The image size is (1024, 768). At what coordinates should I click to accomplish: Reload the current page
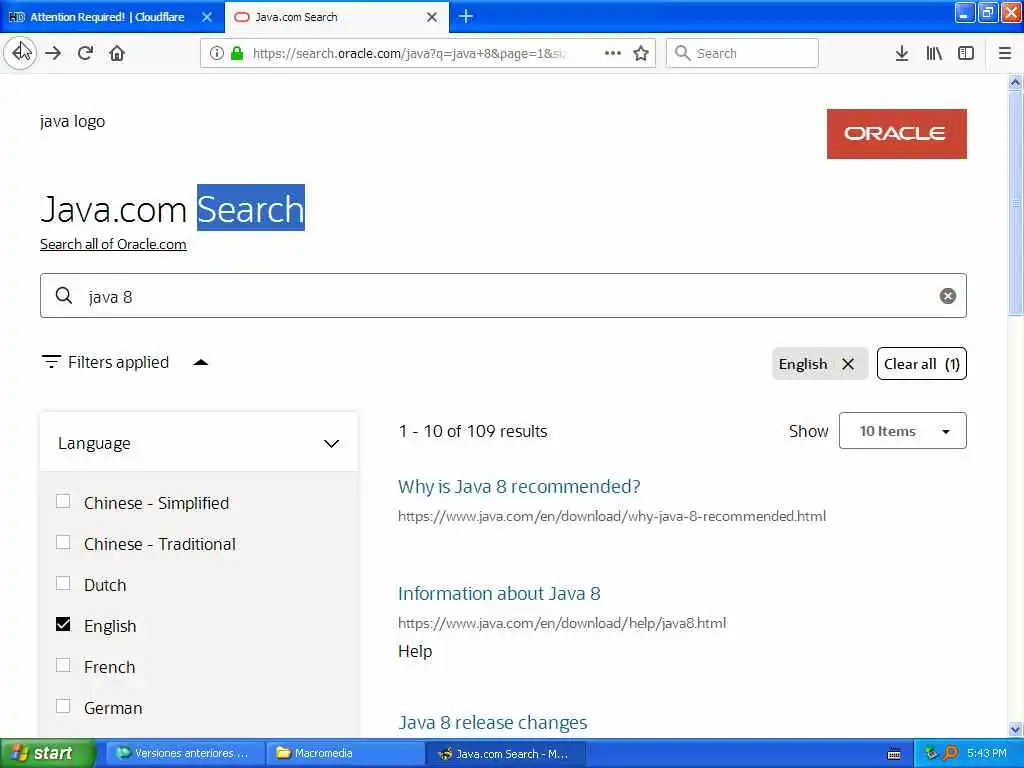86,54
